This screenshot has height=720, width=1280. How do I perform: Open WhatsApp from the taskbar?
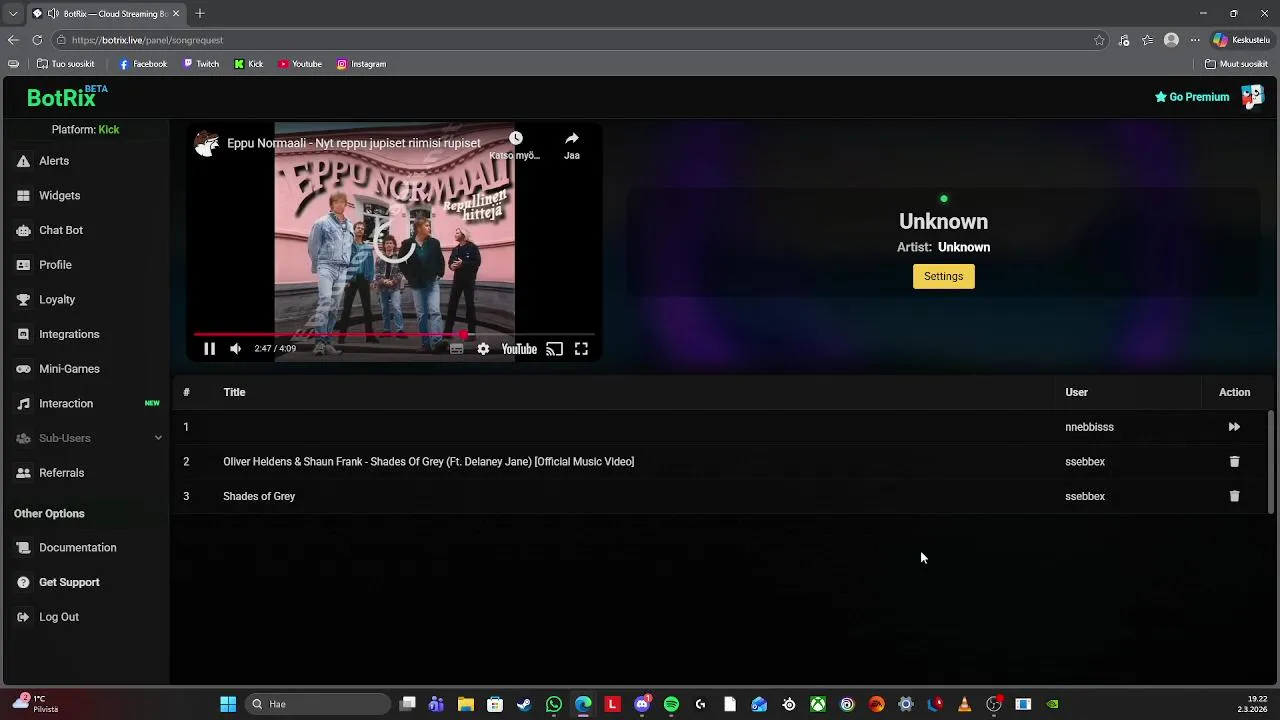point(554,704)
